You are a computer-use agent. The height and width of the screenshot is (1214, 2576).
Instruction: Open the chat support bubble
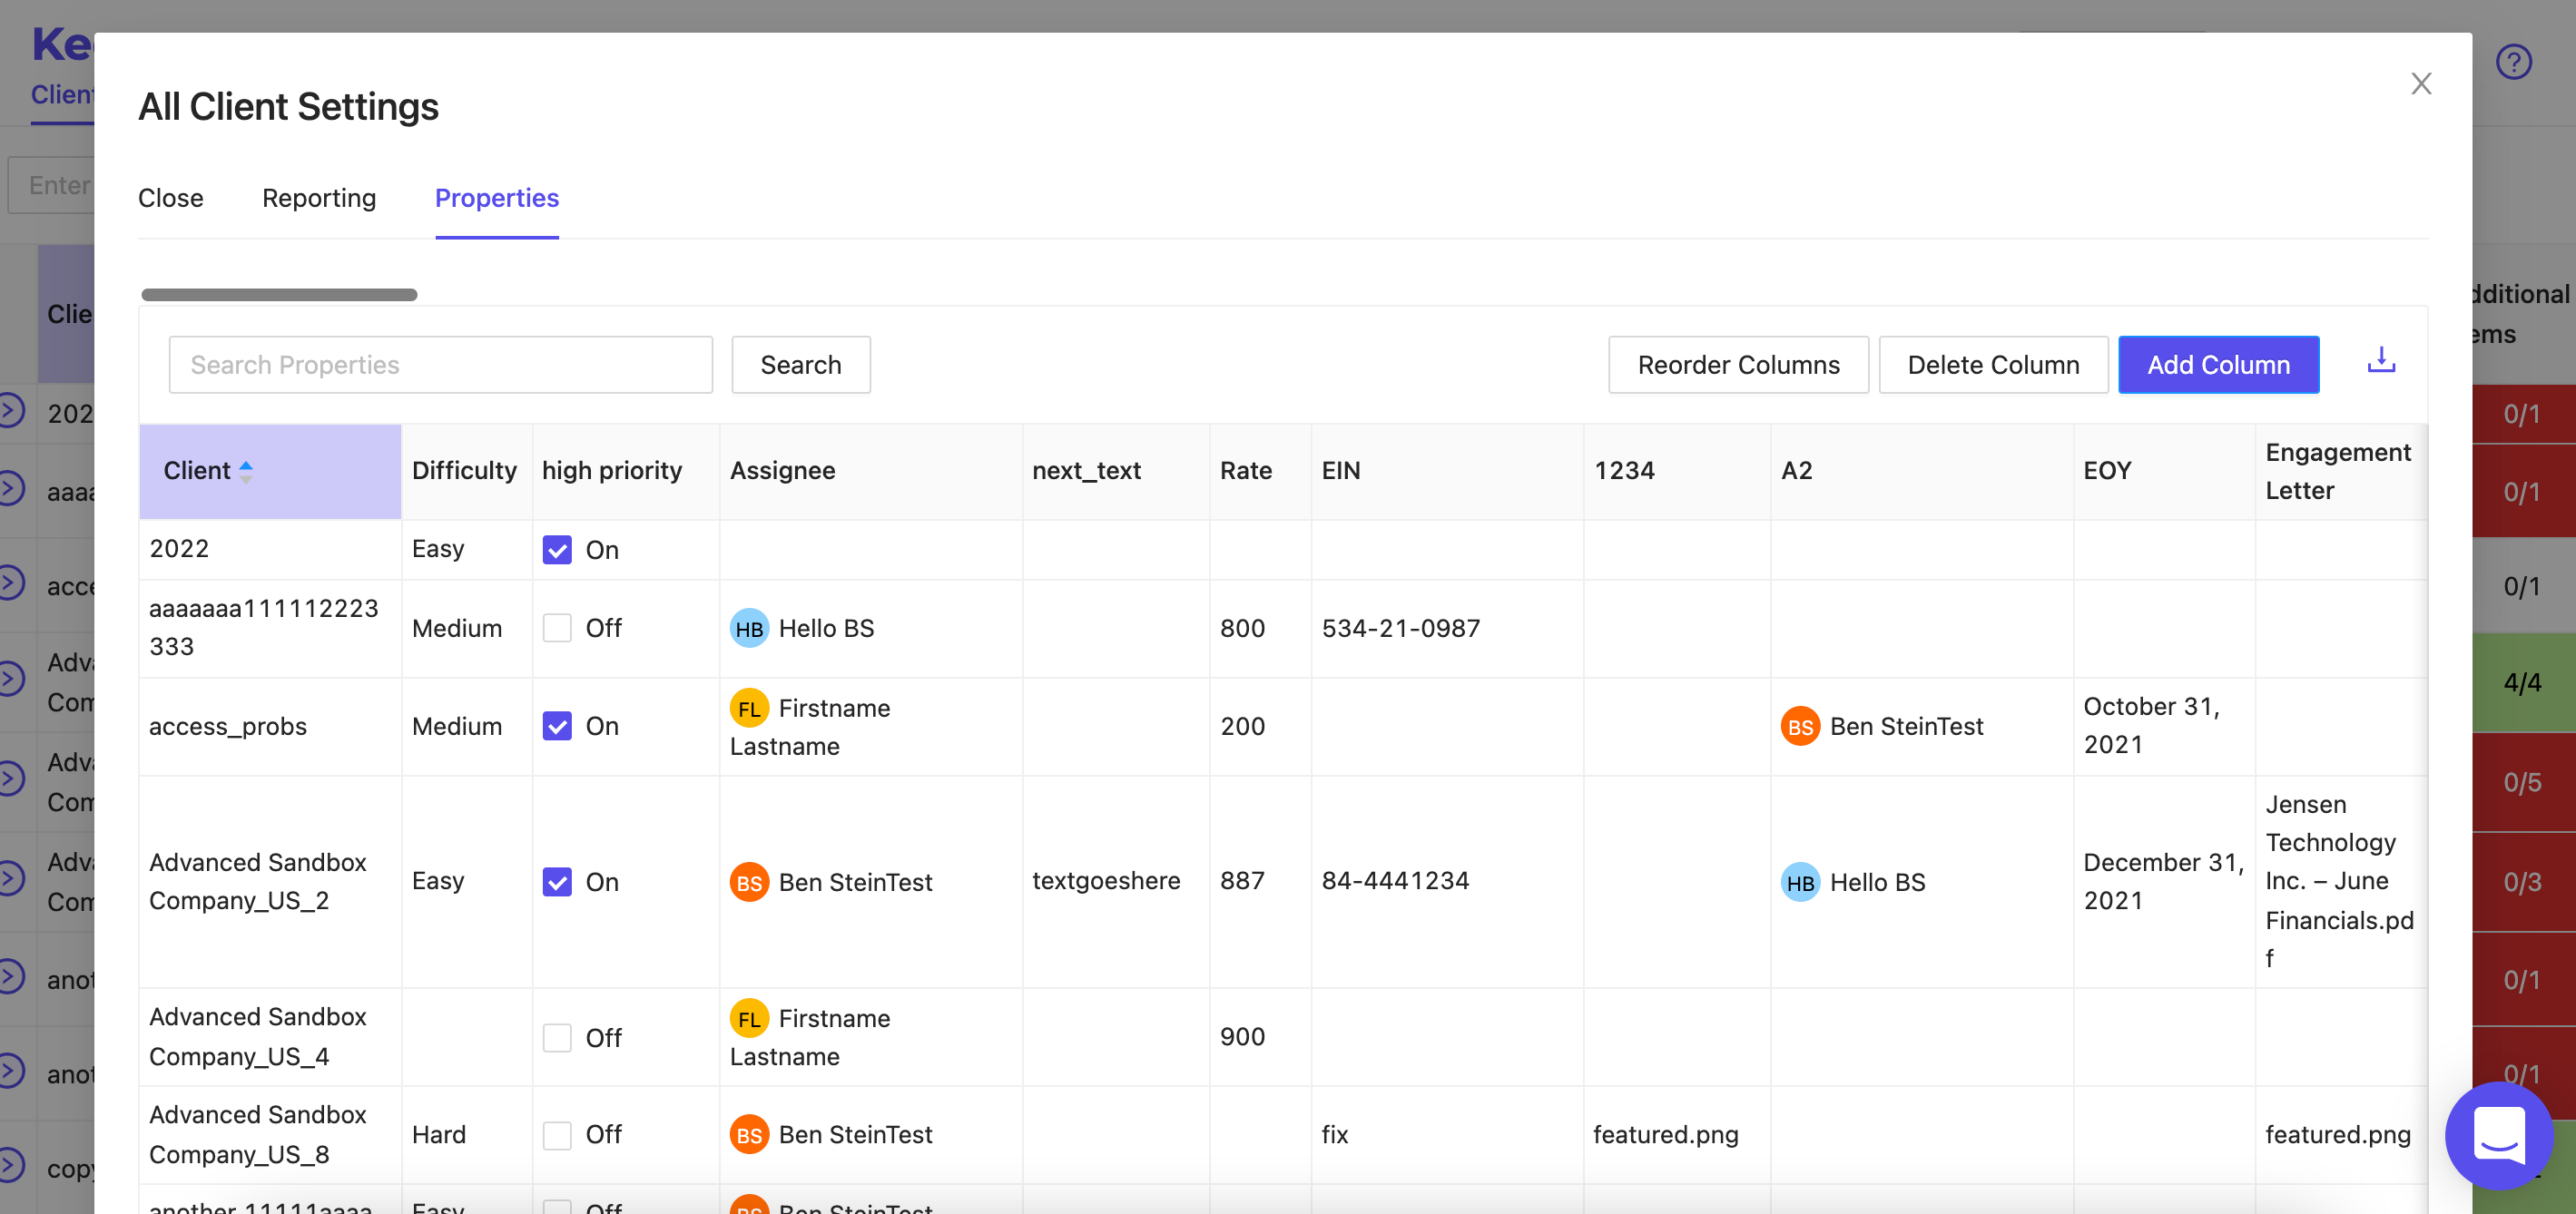pos(2498,1136)
